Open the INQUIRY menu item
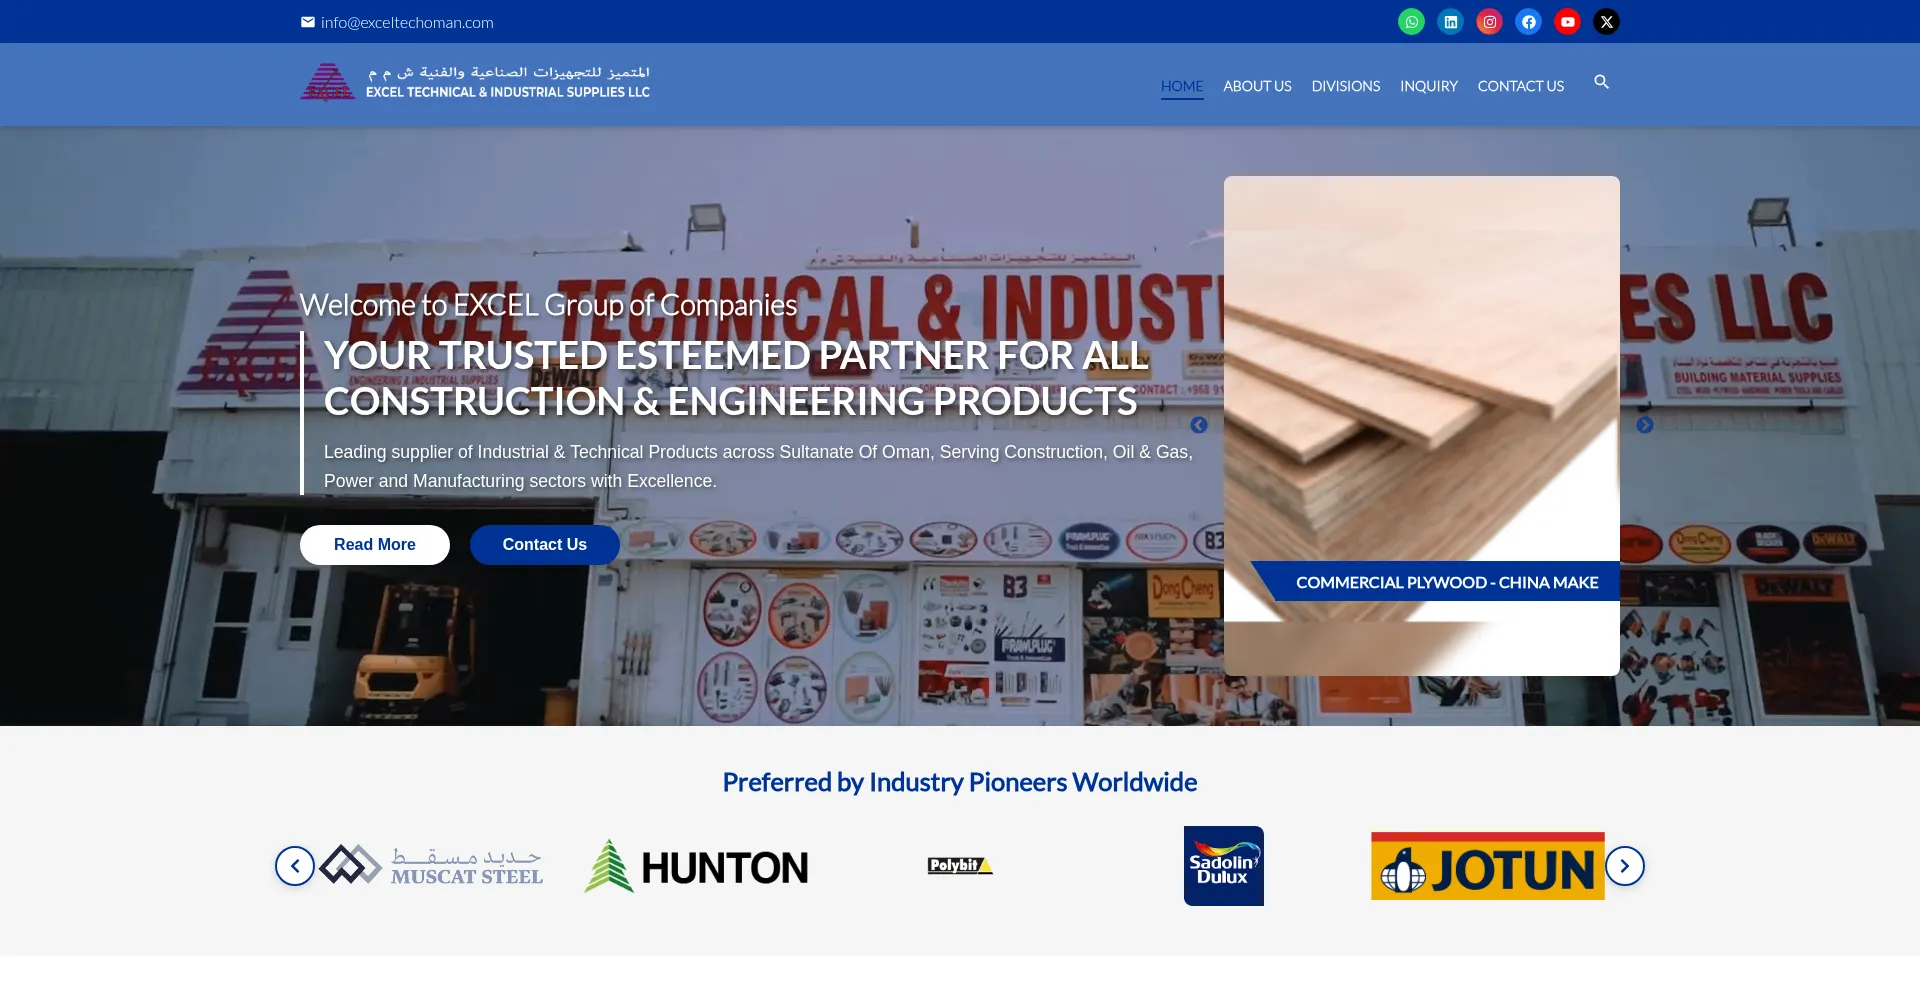This screenshot has width=1920, height=993. (1428, 86)
